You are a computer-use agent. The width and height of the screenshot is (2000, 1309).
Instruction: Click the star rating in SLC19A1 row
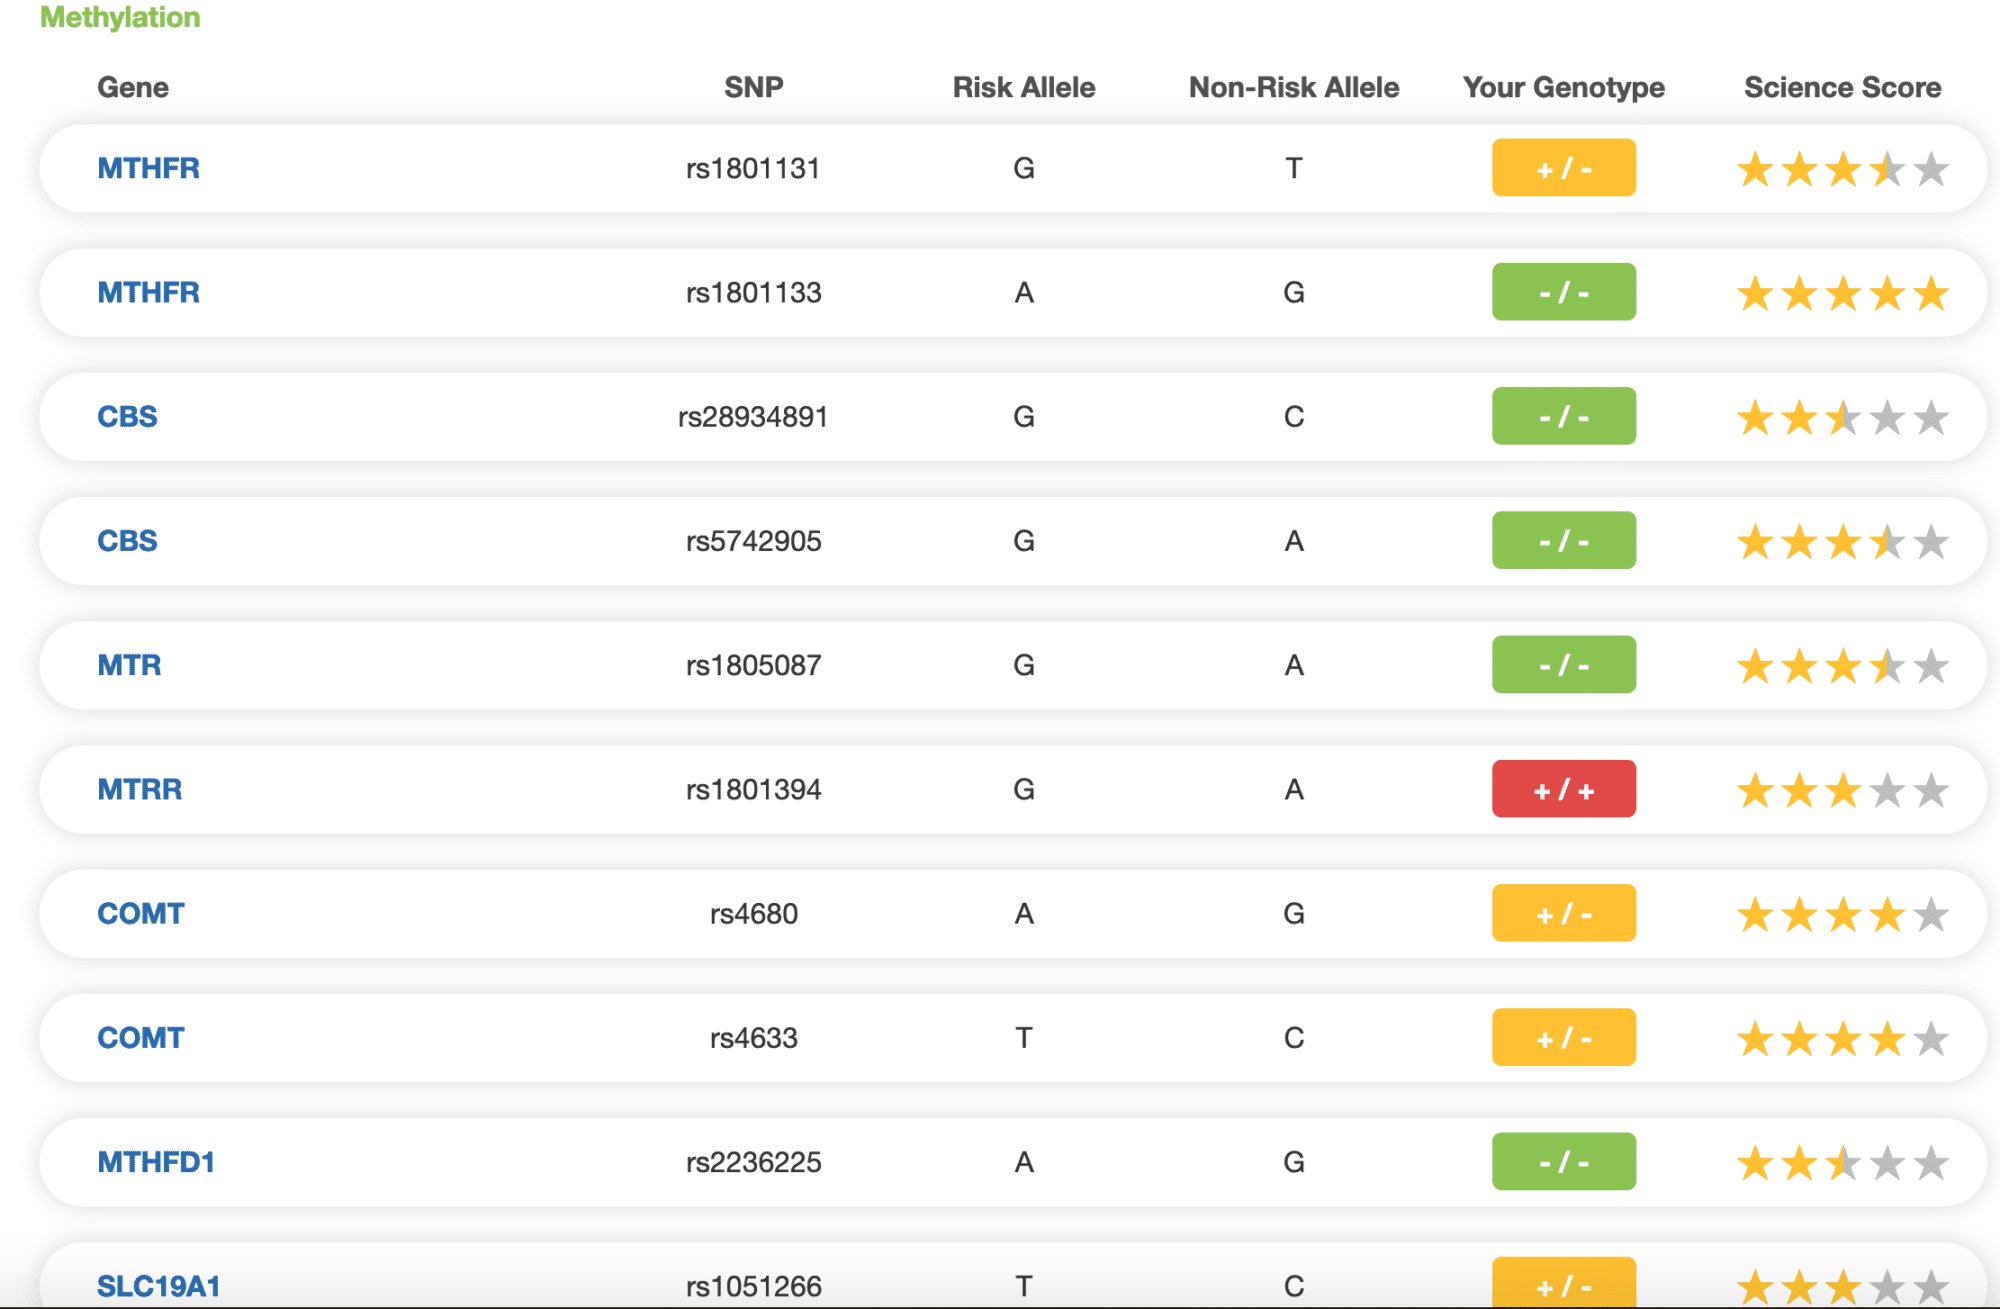pos(1843,1287)
